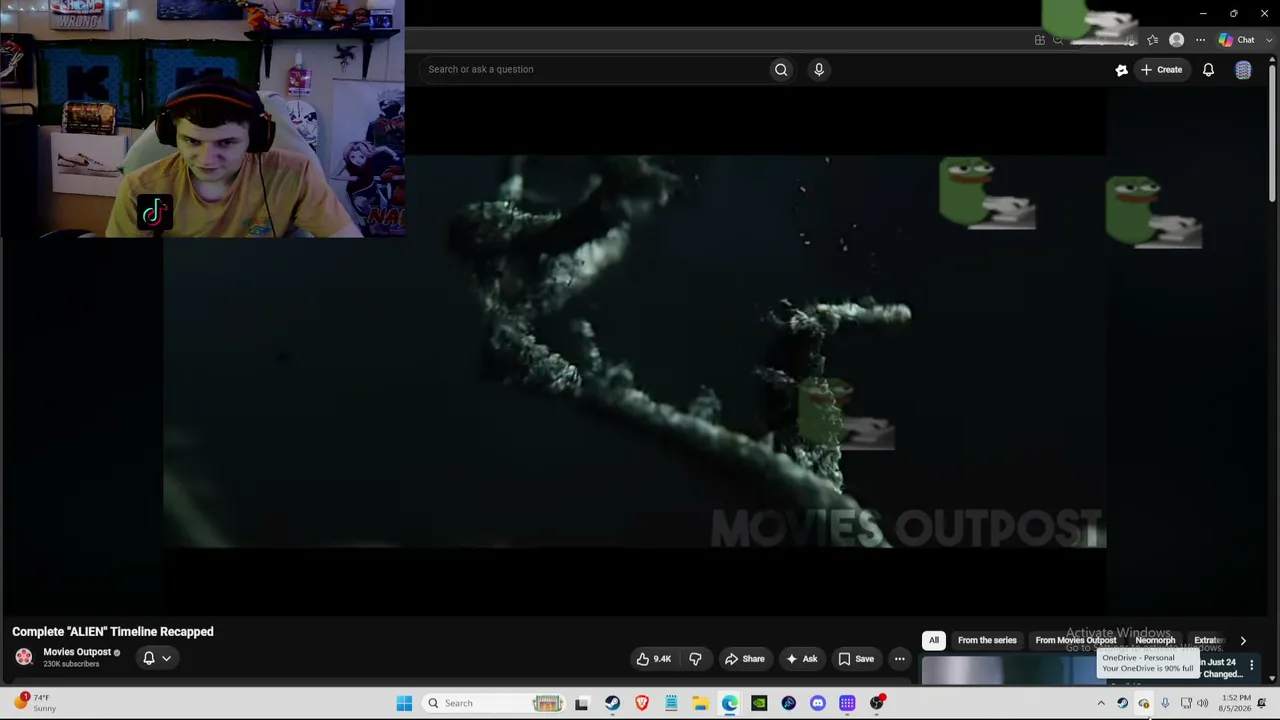Open the Copilot Chat button
The image size is (1280, 720).
(1237, 40)
